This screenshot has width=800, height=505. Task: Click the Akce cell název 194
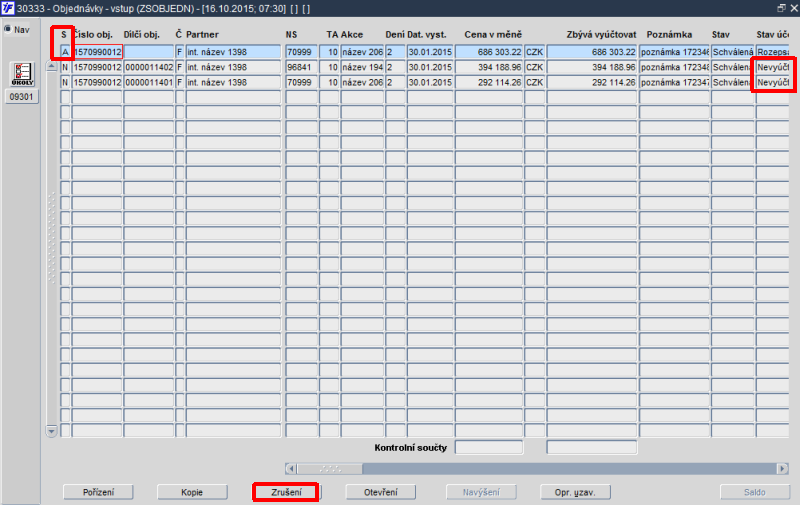click(x=362, y=67)
